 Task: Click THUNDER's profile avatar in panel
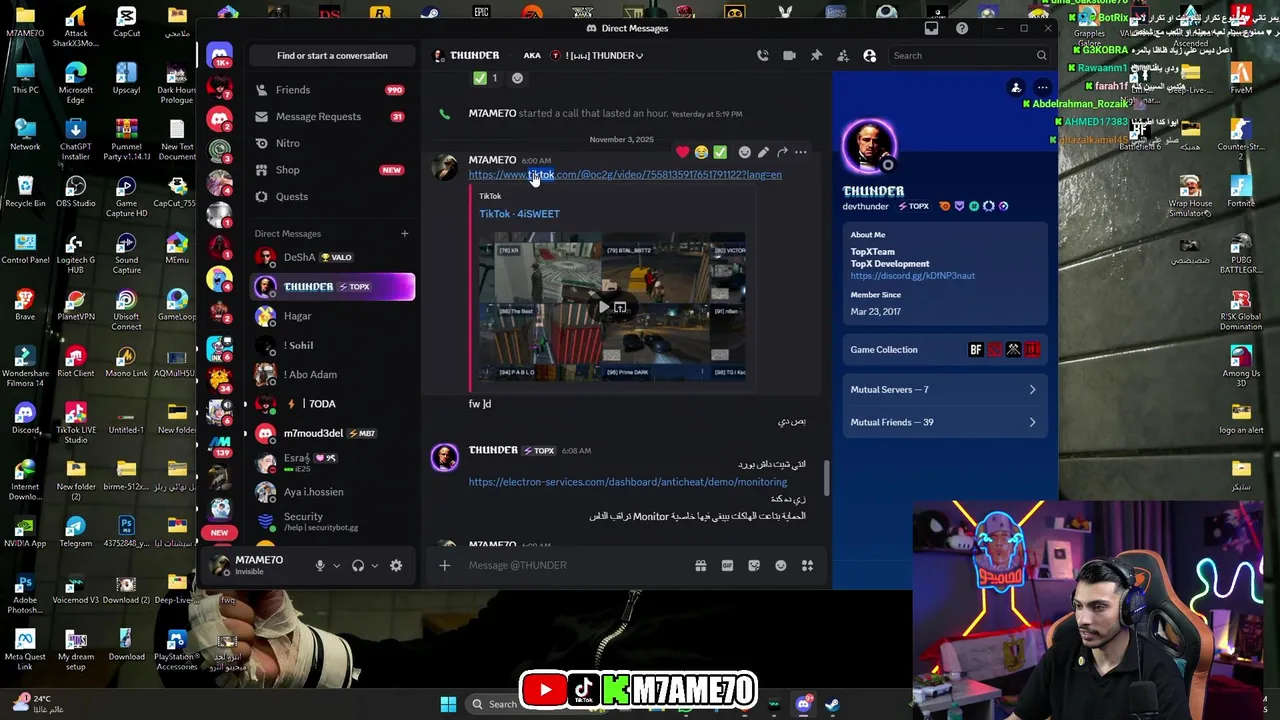[870, 147]
